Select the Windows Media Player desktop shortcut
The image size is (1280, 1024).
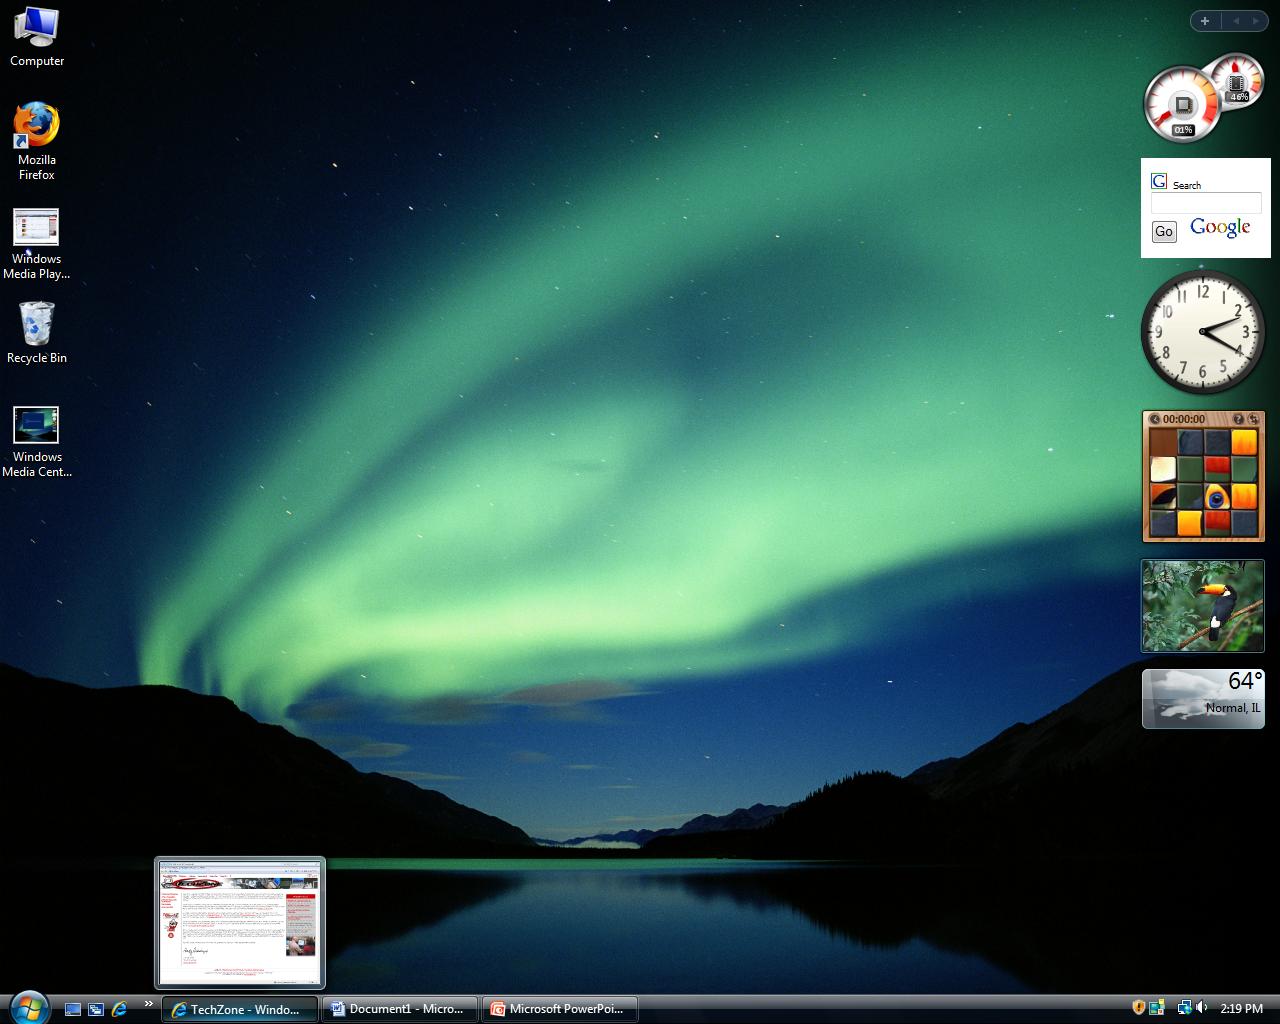pyautogui.click(x=37, y=244)
